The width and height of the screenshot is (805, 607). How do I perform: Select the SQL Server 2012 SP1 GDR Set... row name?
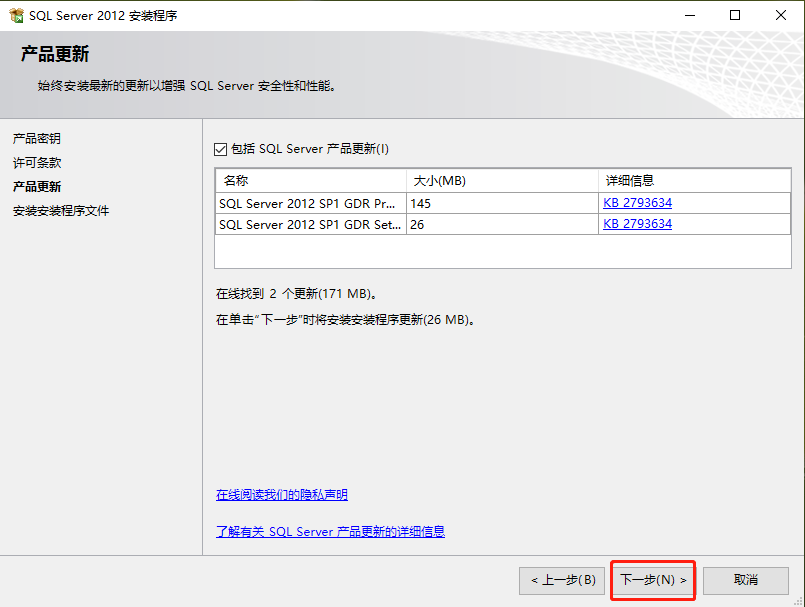310,224
